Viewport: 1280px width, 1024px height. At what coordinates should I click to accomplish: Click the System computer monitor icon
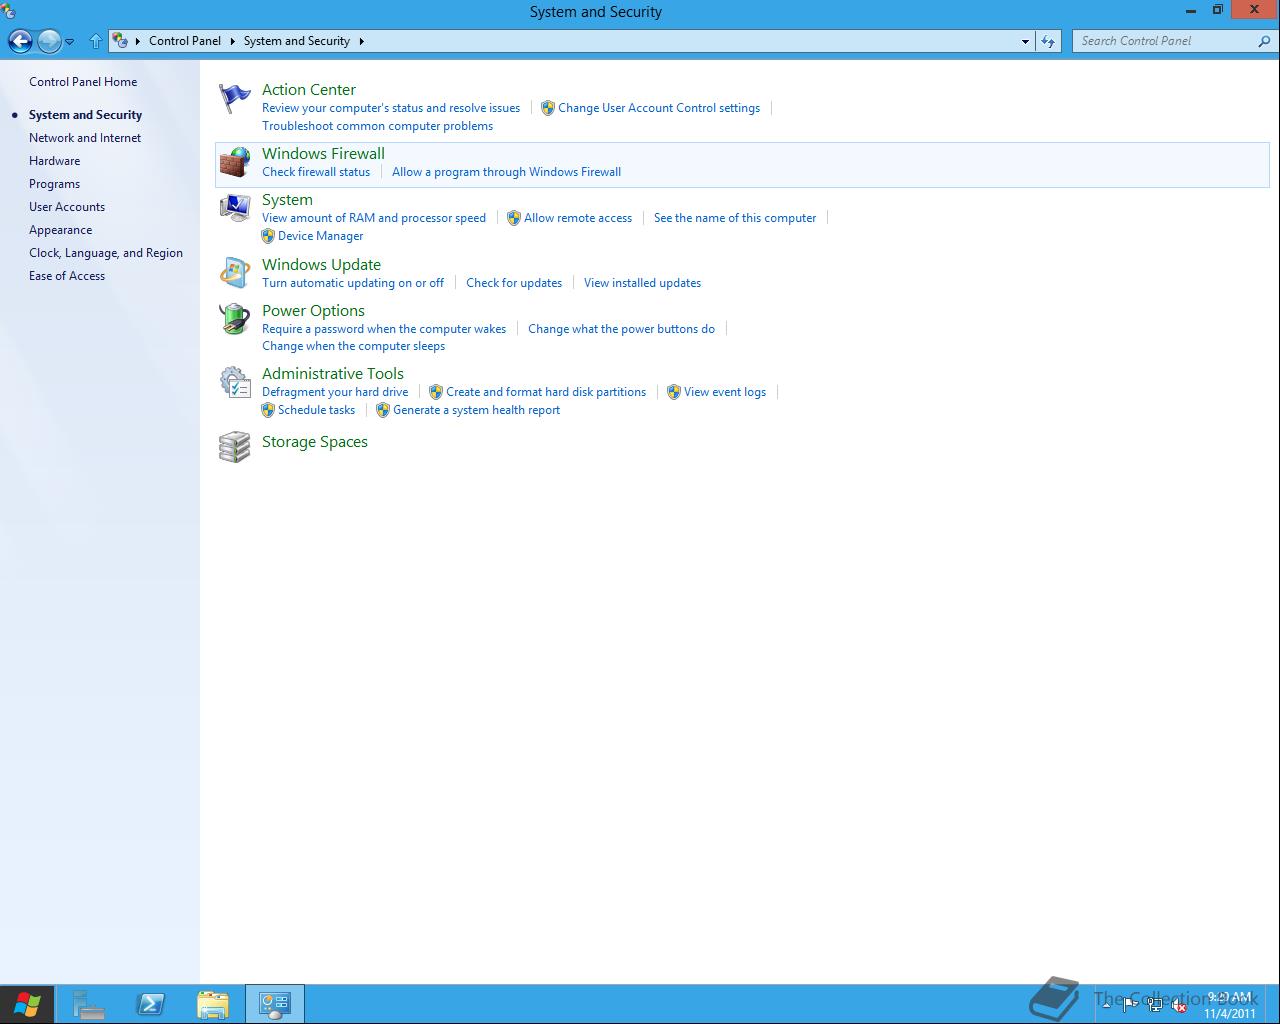click(x=235, y=208)
